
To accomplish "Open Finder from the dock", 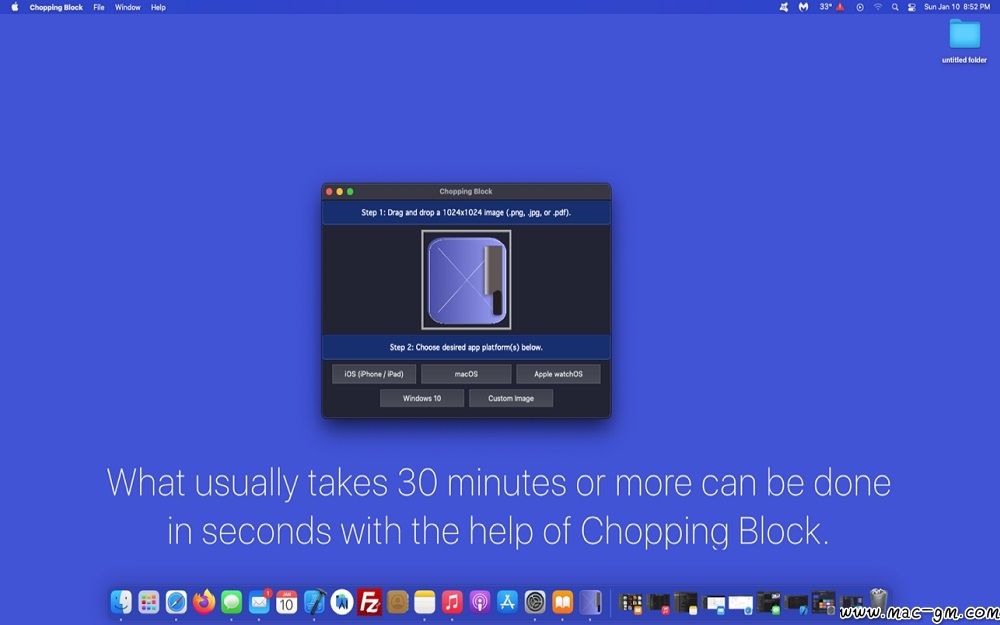I will (121, 601).
